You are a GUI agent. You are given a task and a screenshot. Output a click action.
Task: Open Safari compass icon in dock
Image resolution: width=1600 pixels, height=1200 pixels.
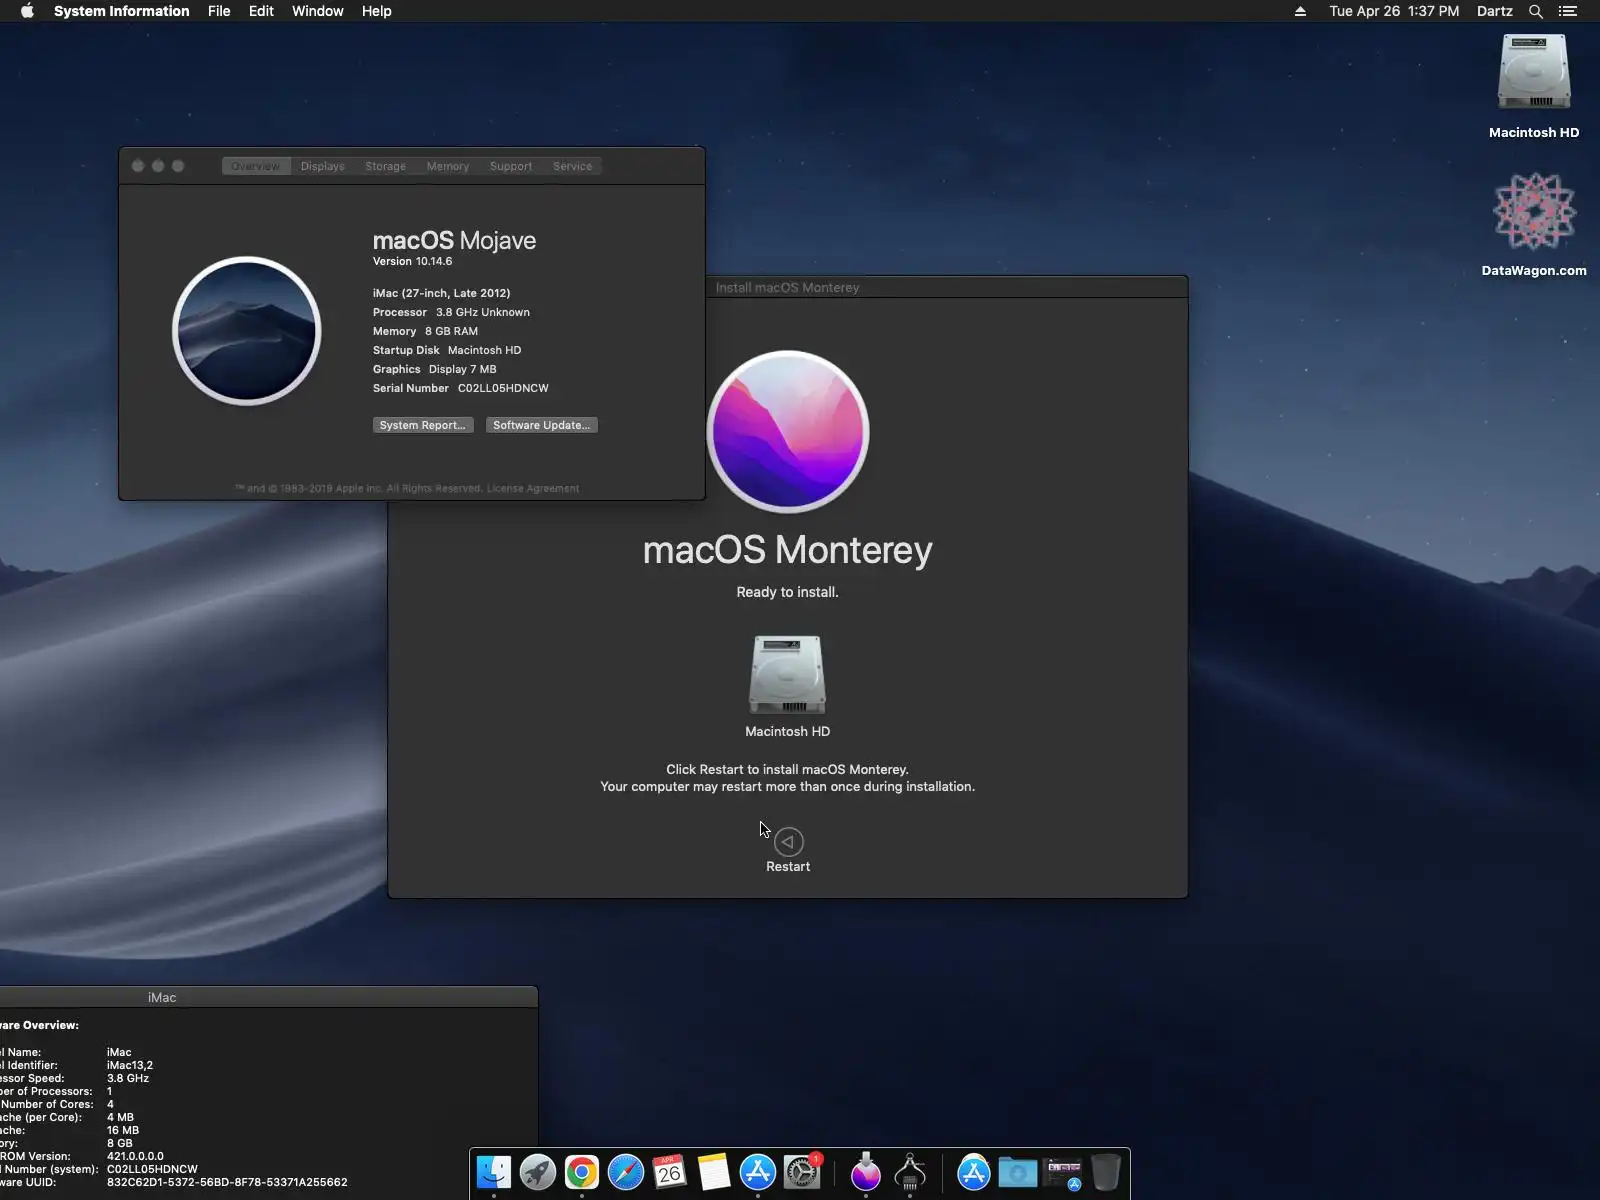pos(626,1172)
